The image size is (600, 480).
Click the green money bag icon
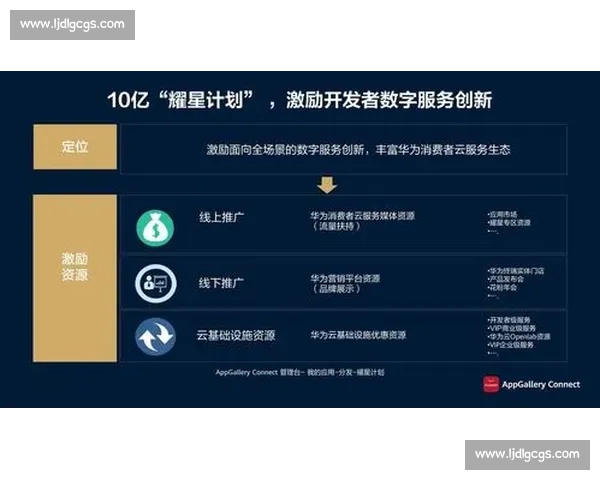(x=155, y=228)
